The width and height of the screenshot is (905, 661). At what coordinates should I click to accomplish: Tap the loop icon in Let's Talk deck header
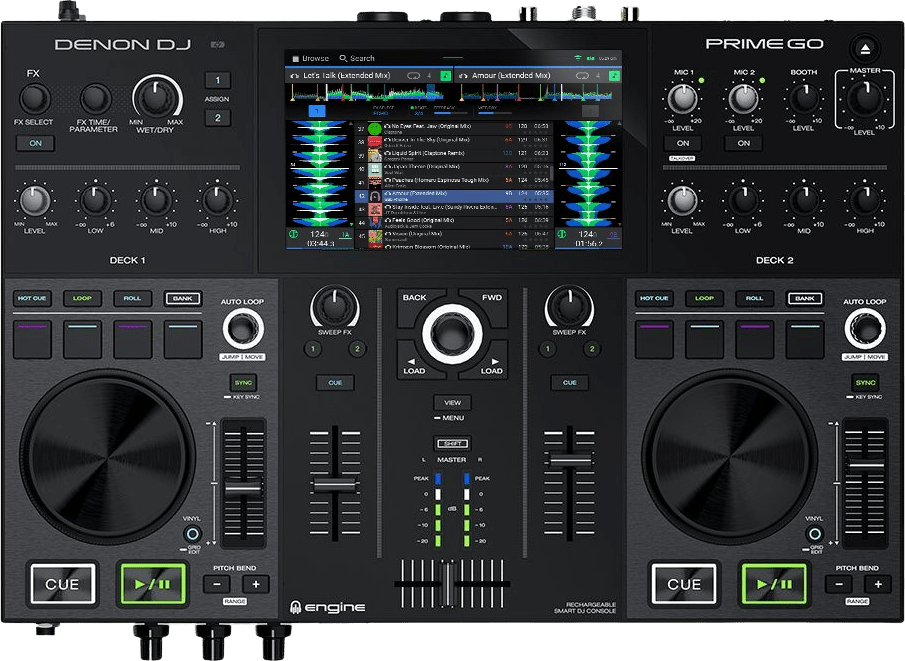(413, 76)
